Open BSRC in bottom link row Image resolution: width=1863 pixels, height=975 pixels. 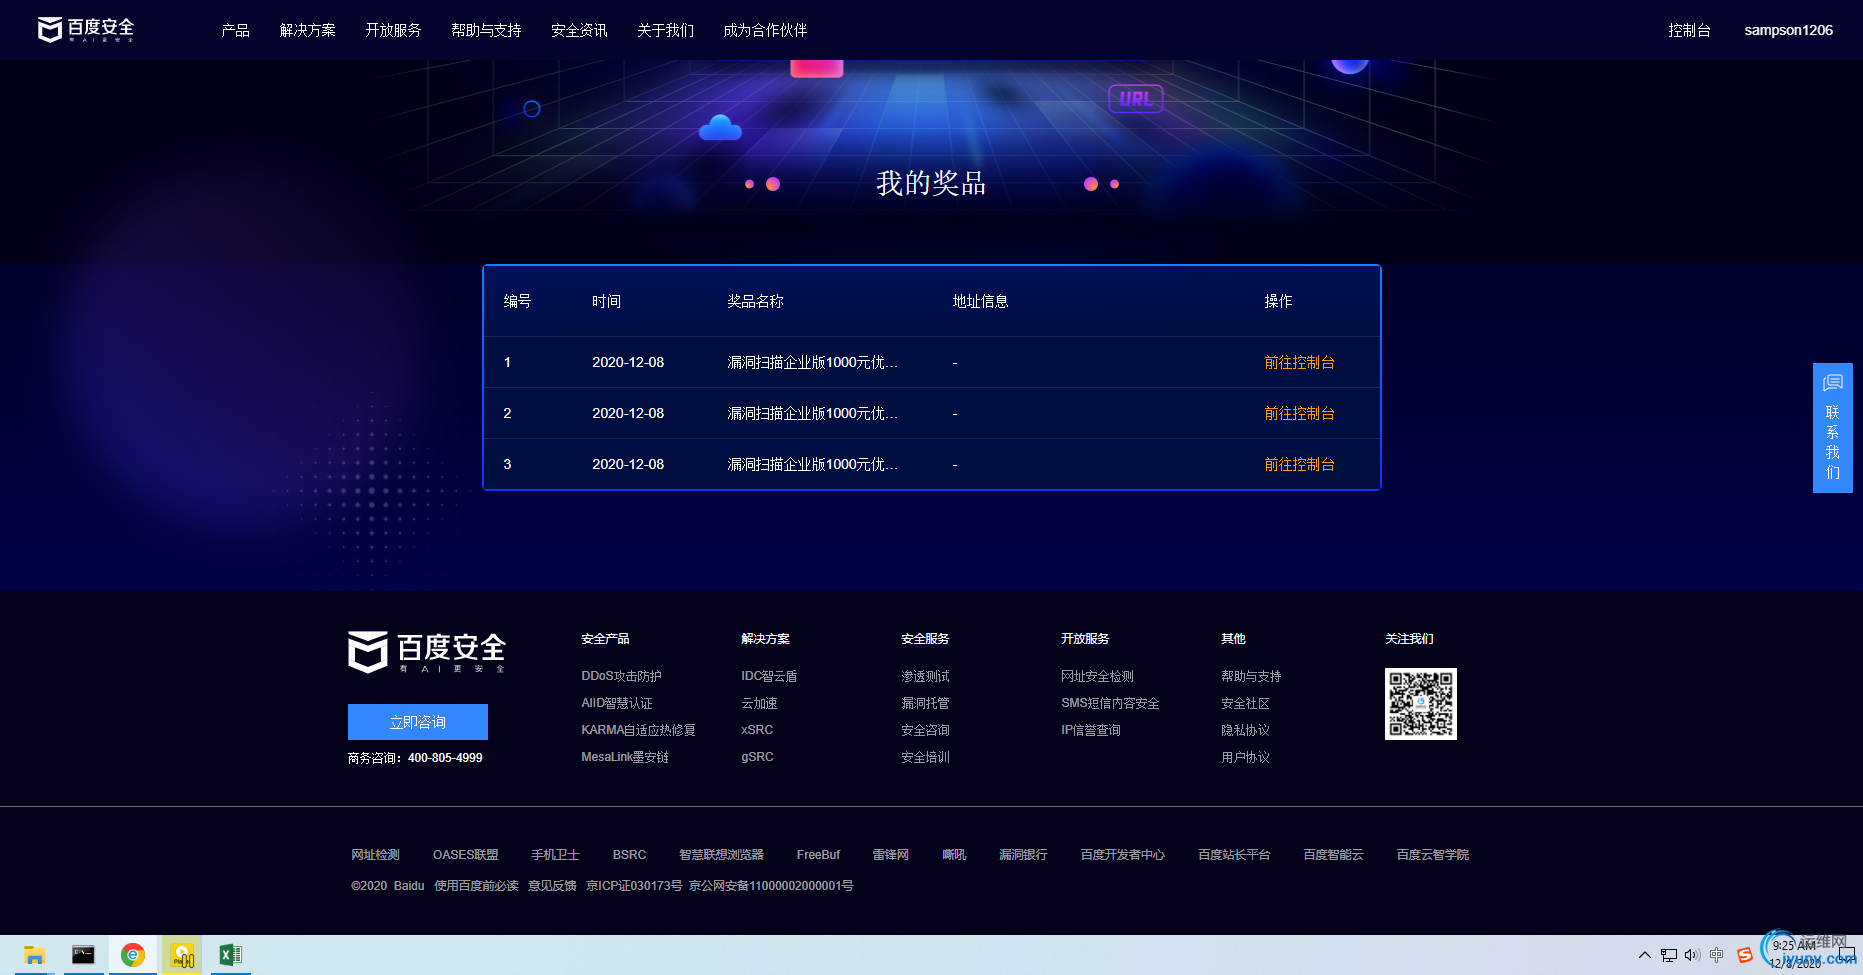coord(629,855)
